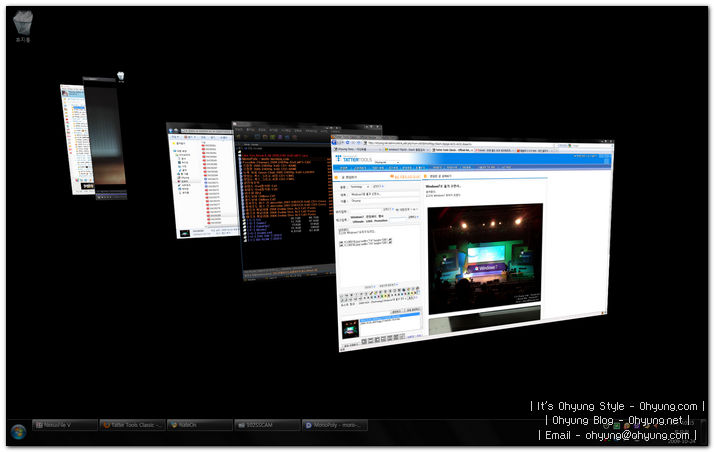Switch to NateOn taskbar button
This screenshot has height=452, width=714.
point(199,425)
